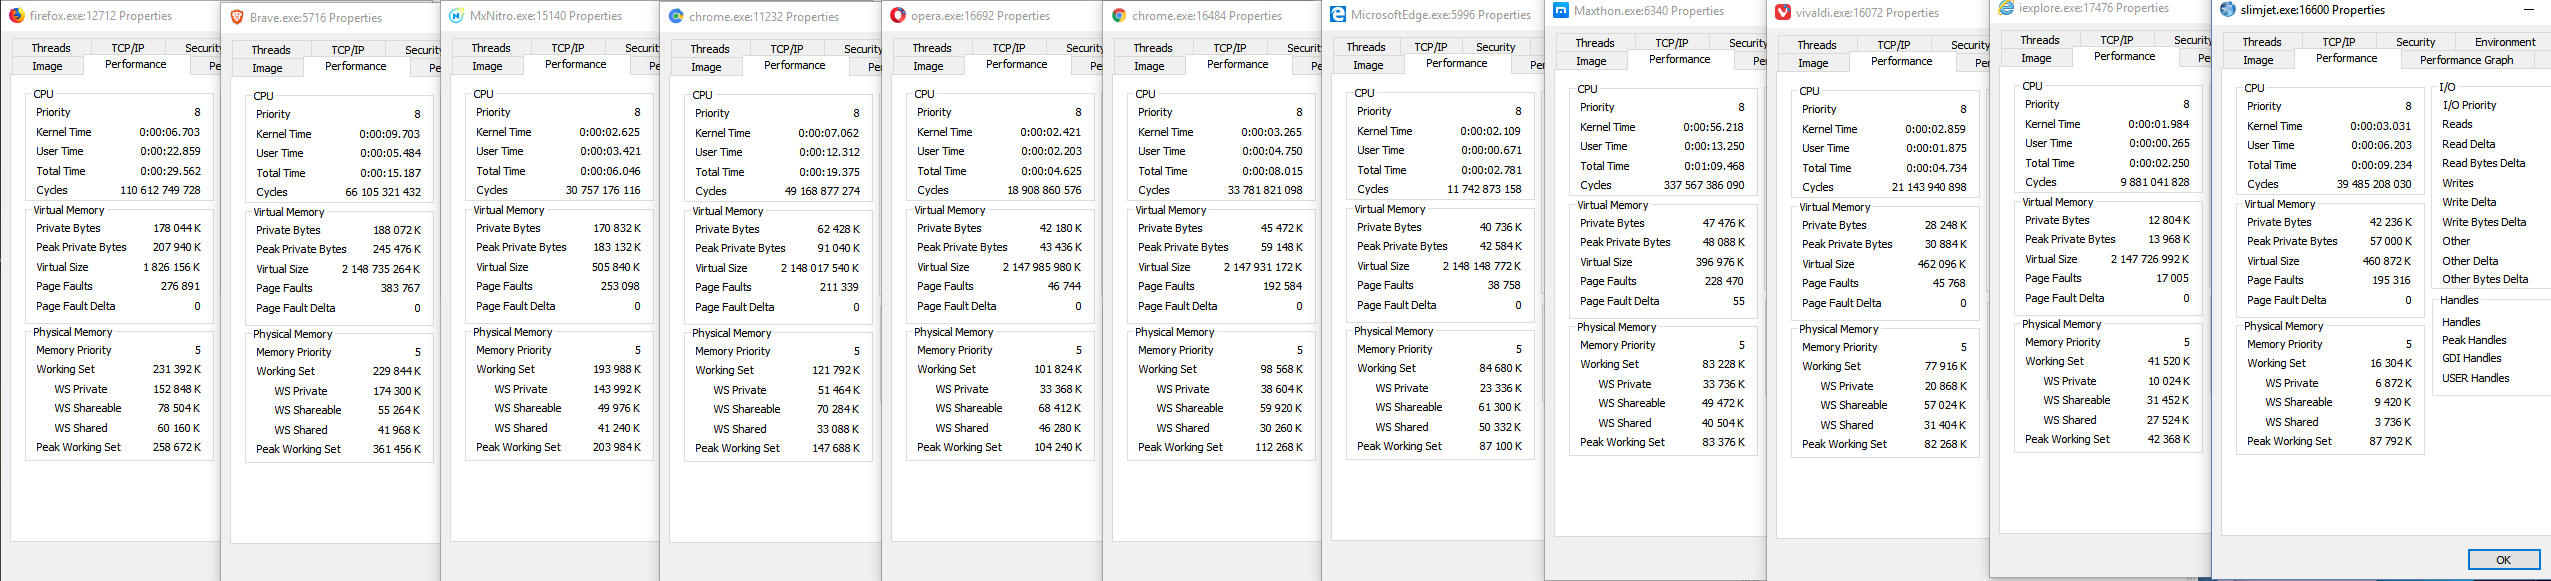Open Performance Graph tab in slimjet.exe Properties
Viewport: 2551px width, 581px height.
tap(2466, 60)
